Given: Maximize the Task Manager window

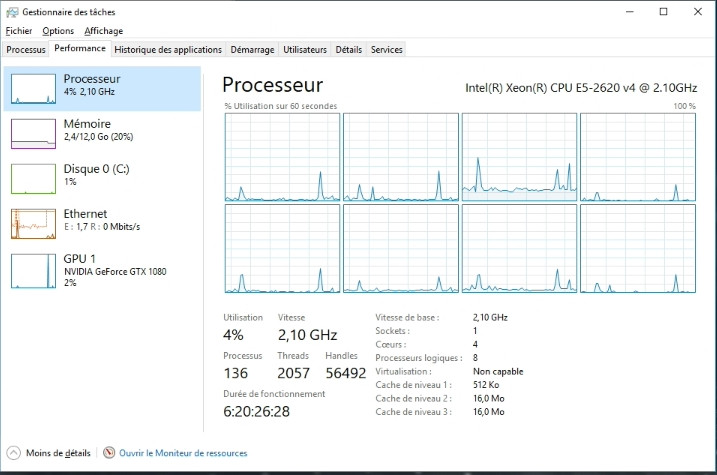Looking at the screenshot, I should coord(663,11).
